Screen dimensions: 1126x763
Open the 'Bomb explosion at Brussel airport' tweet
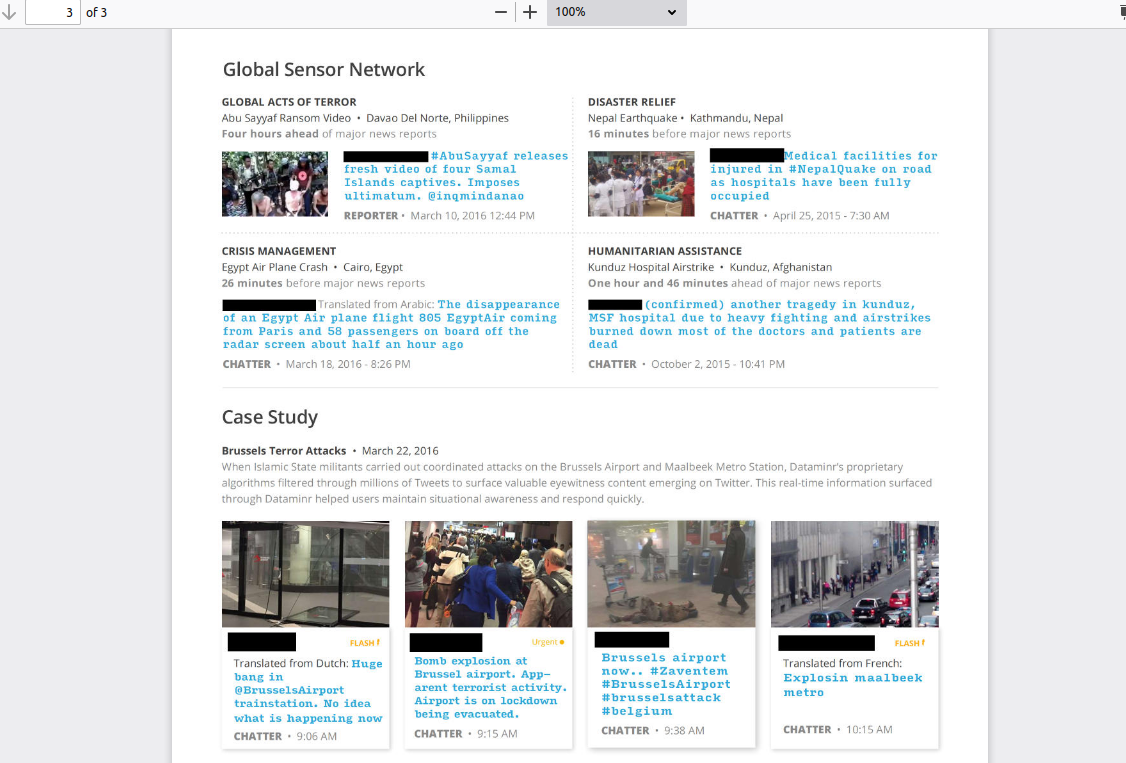[x=490, y=688]
